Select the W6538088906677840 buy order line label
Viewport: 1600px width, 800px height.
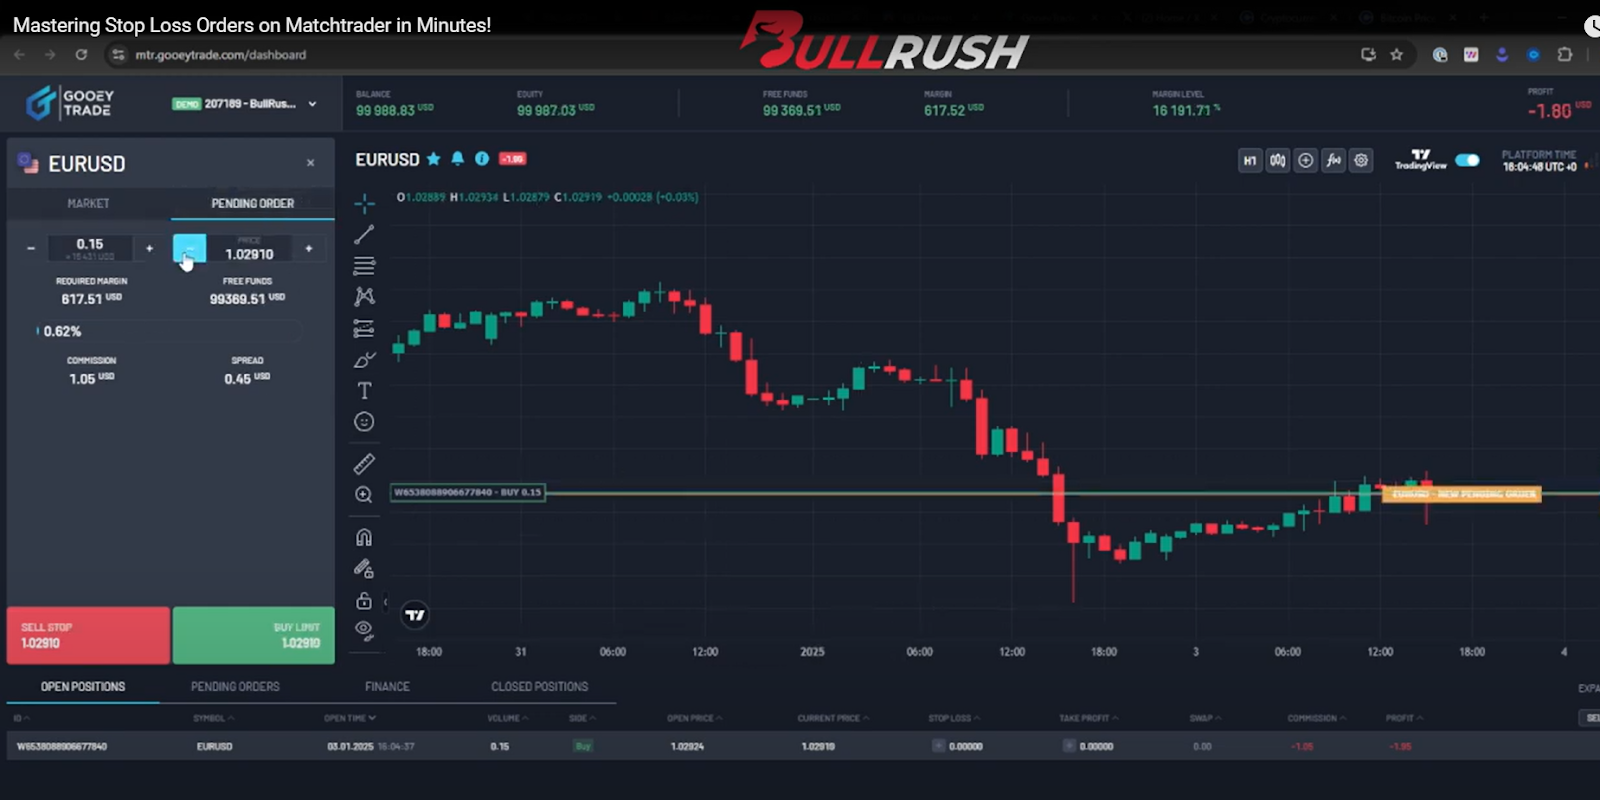click(x=468, y=492)
